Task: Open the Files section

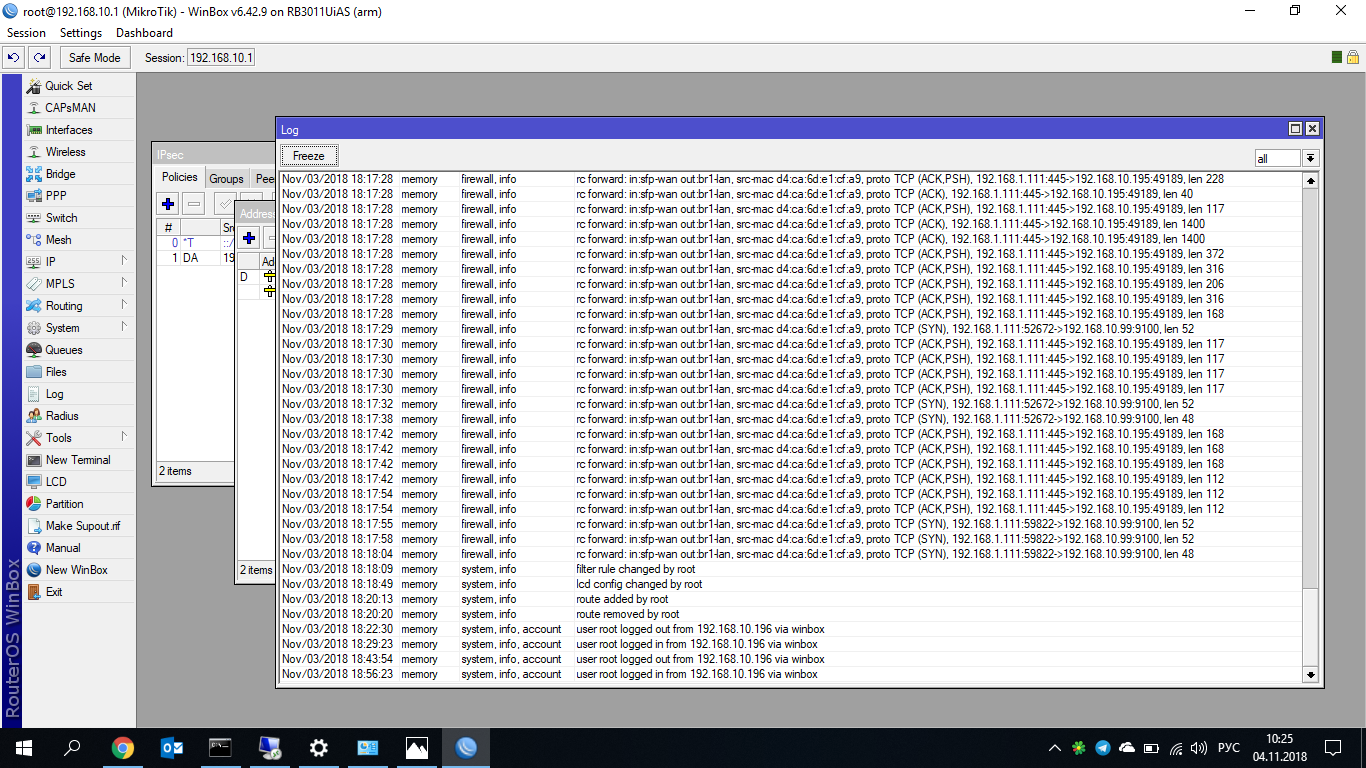Action: pyautogui.click(x=79, y=372)
